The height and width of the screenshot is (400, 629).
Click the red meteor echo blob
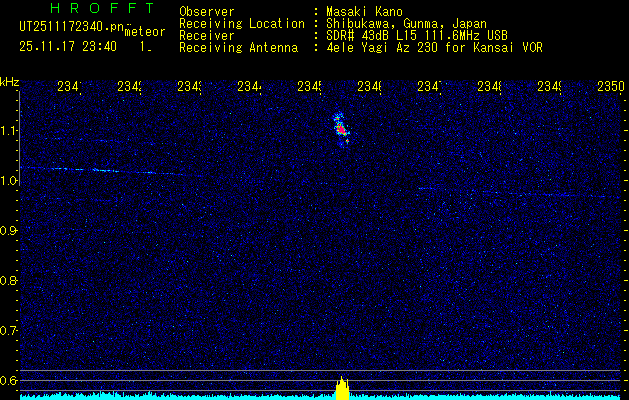tap(341, 129)
